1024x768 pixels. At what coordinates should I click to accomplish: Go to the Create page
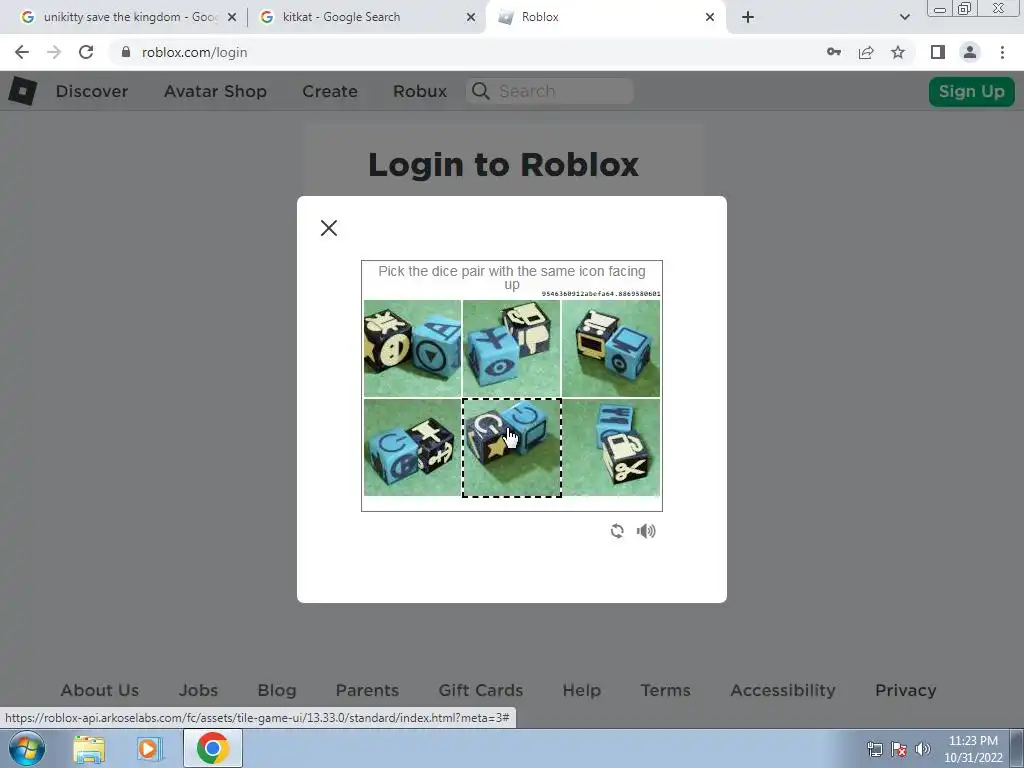pyautogui.click(x=330, y=91)
